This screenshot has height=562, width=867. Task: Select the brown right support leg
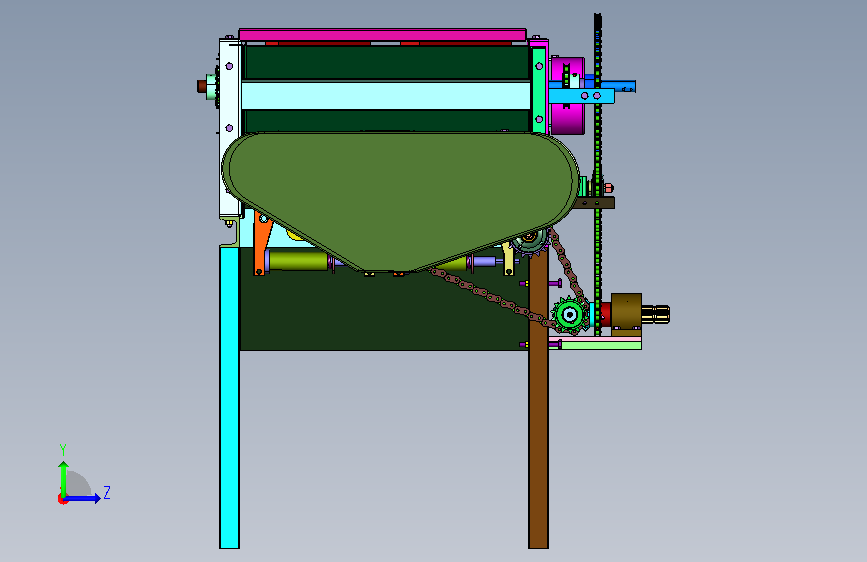[x=538, y=397]
